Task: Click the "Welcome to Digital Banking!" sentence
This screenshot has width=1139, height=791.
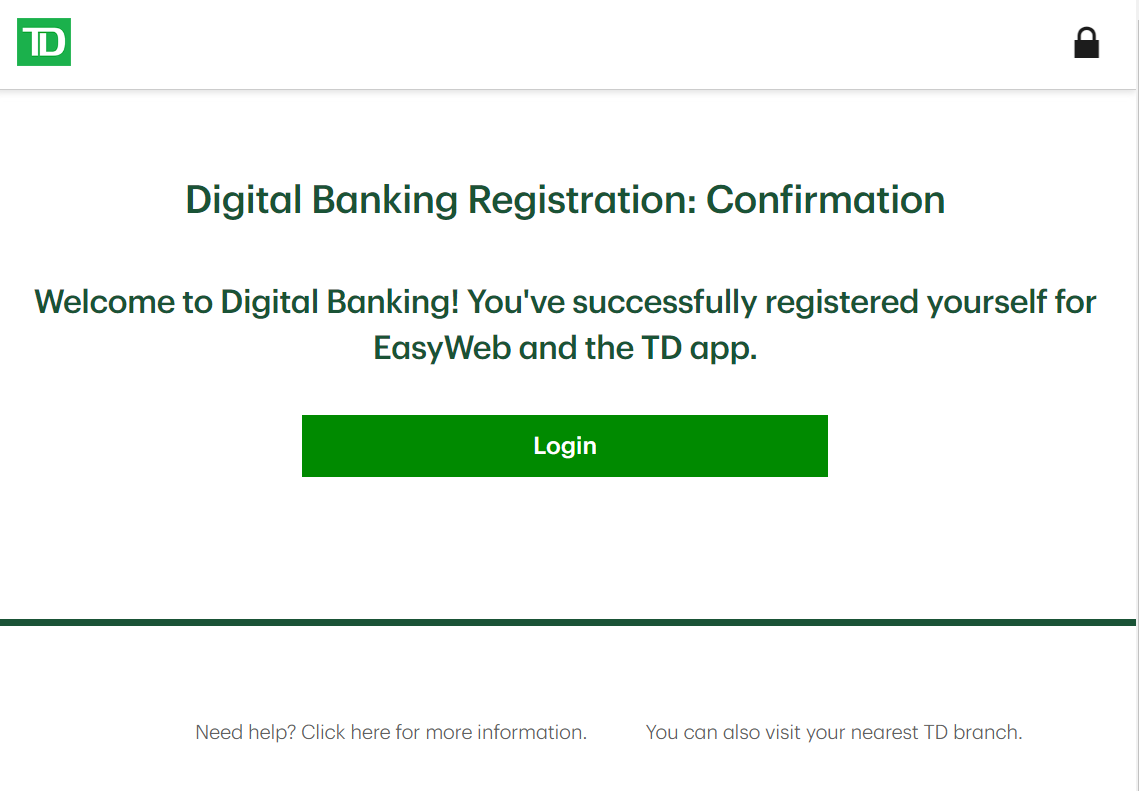Action: tap(246, 302)
